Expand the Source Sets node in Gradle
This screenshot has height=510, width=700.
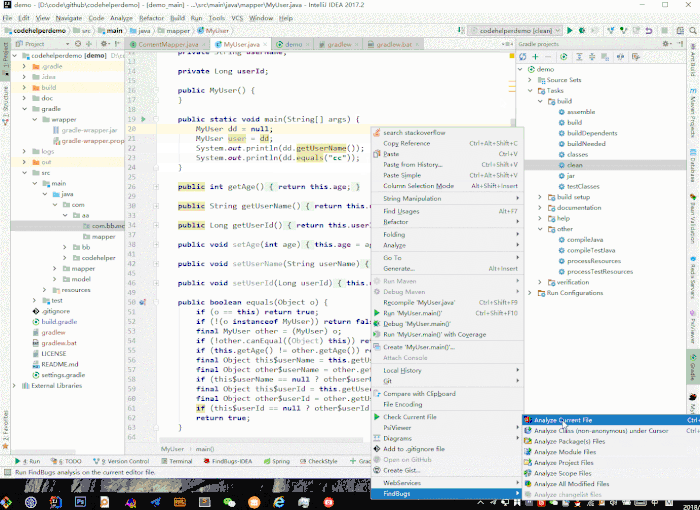531,80
